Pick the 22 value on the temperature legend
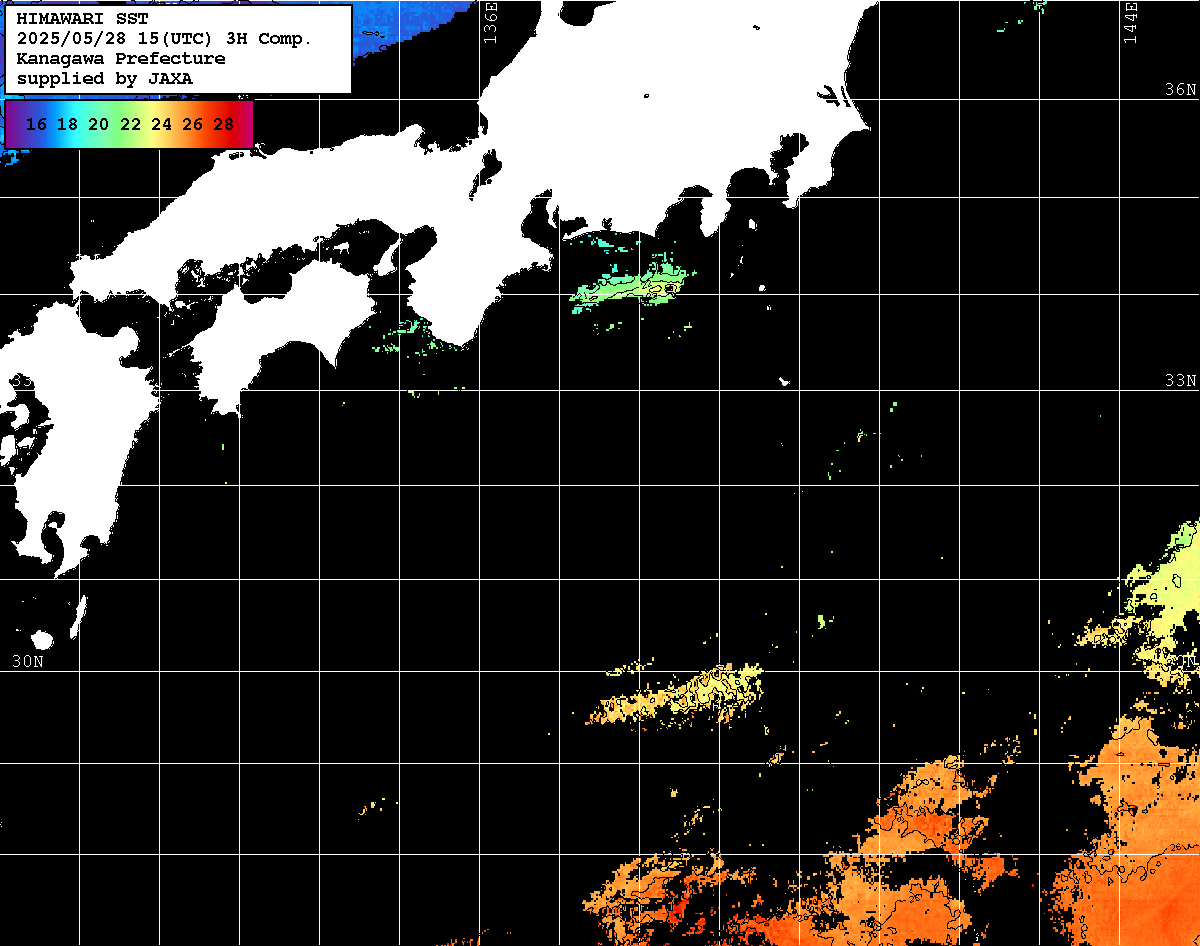Screen dimensions: 1200x946 pyautogui.click(x=130, y=124)
